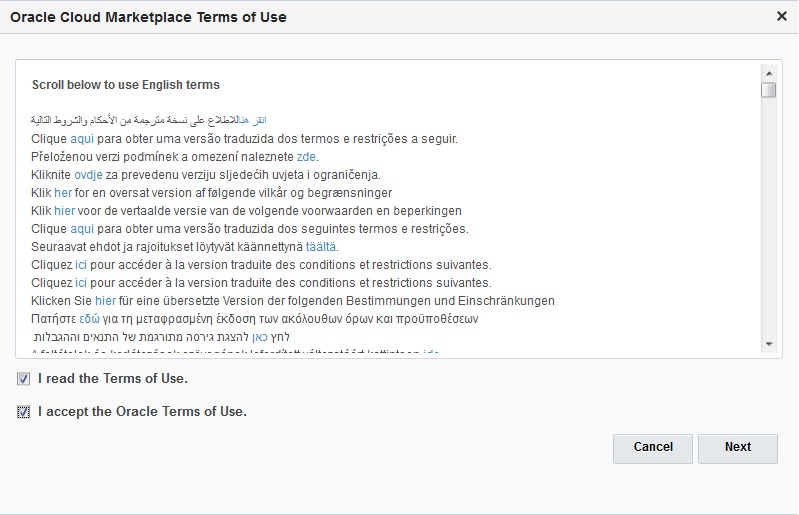Open the Danish 'her' link
This screenshot has height=515, width=799.
click(63, 193)
